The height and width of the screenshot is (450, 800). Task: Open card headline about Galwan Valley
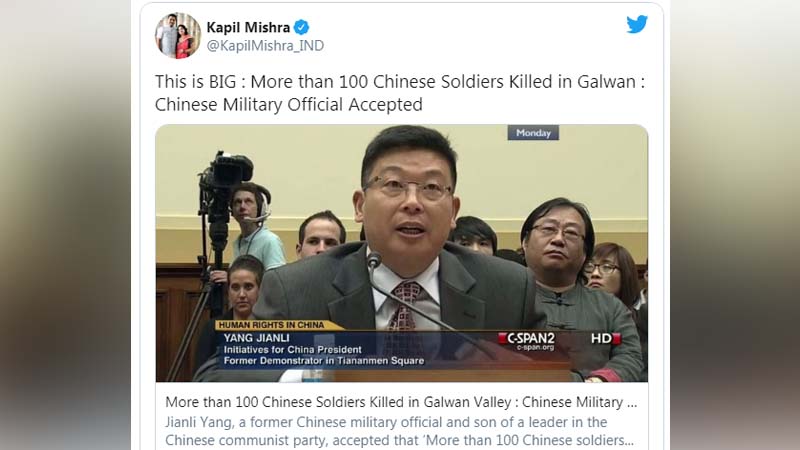click(x=401, y=402)
